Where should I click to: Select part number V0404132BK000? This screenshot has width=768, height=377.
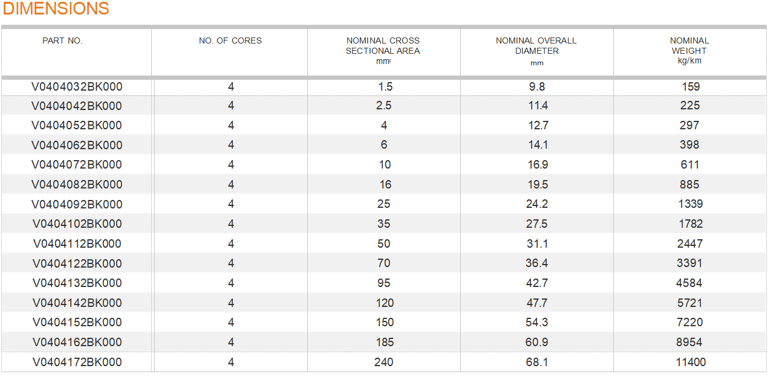pyautogui.click(x=77, y=283)
